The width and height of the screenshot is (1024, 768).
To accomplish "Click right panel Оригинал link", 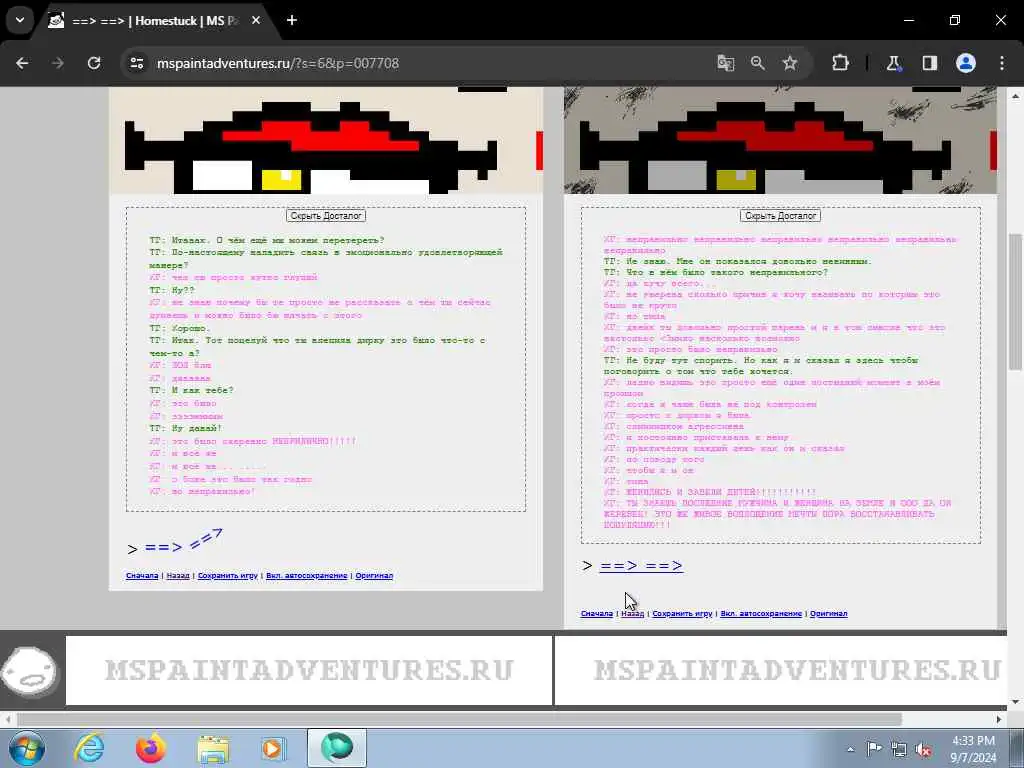I will pyautogui.click(x=829, y=613).
